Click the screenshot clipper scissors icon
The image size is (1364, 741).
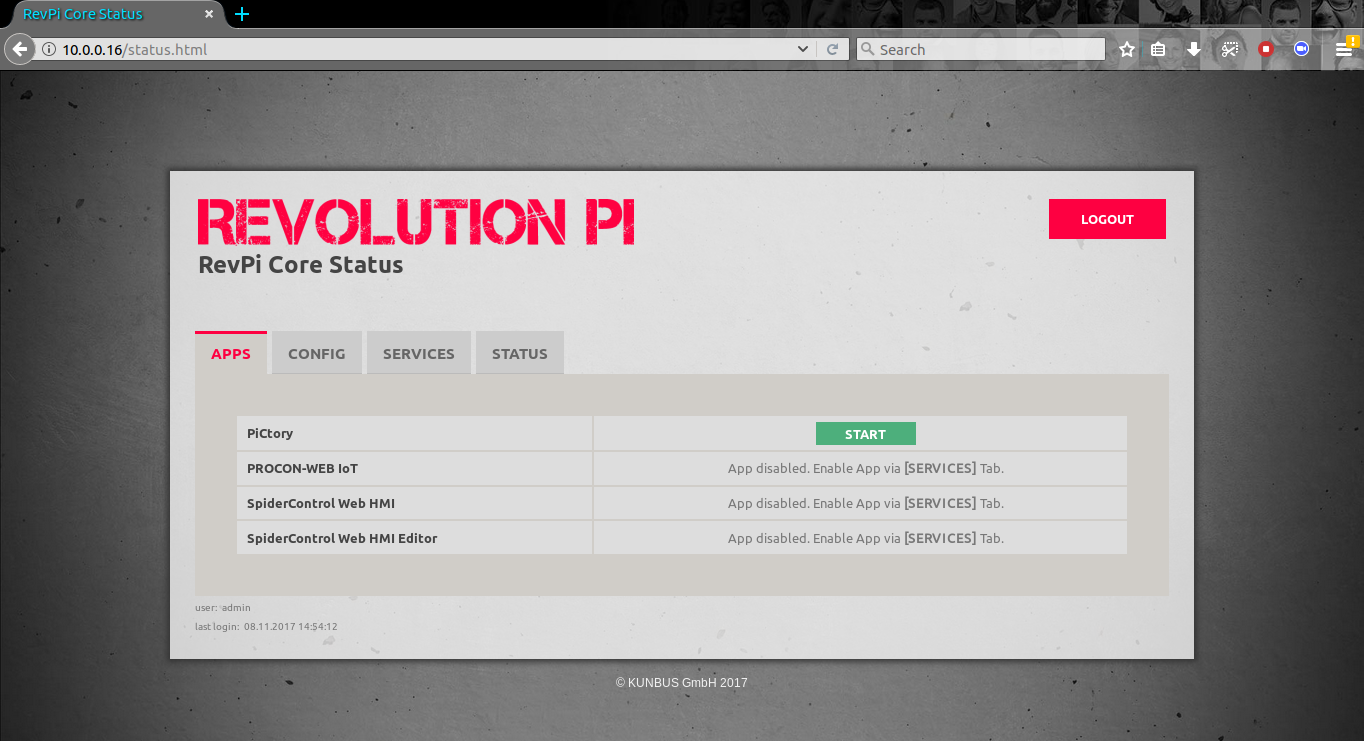[1230, 48]
